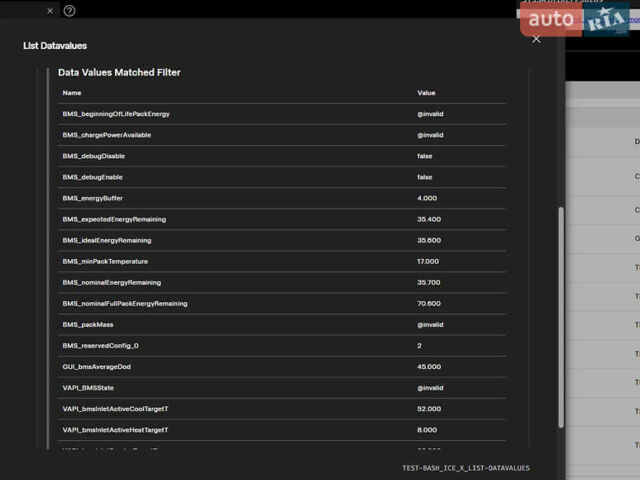Close the browser tab with X
The width and height of the screenshot is (640, 480).
[x=50, y=11]
